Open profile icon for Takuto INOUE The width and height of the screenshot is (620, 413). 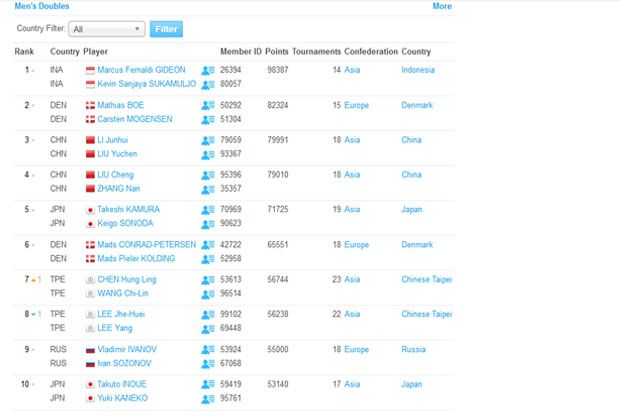208,384
